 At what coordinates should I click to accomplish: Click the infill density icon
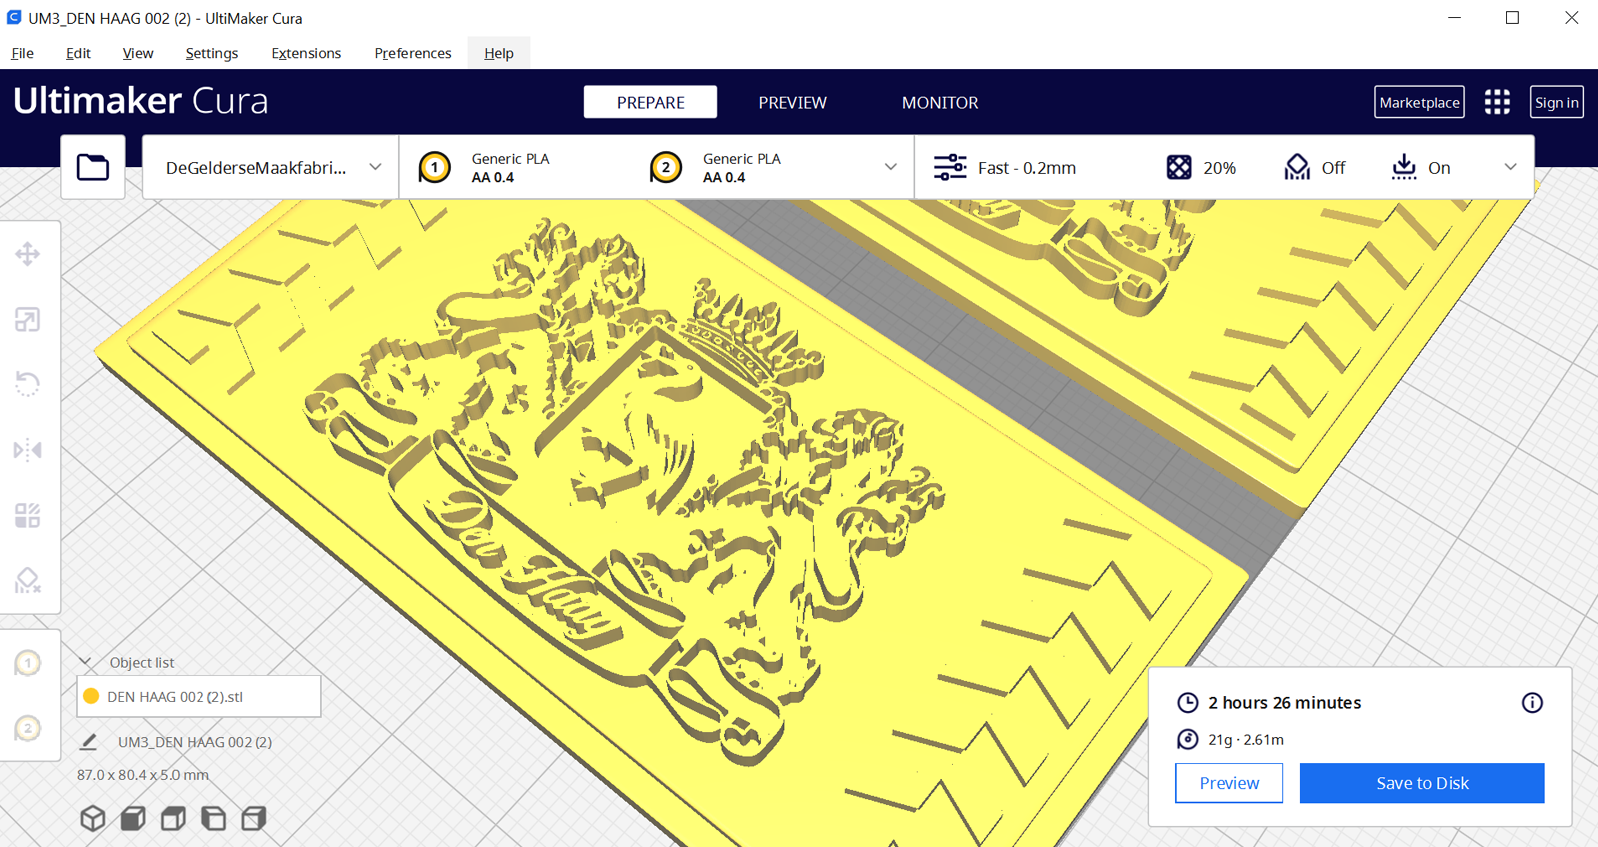coord(1179,167)
